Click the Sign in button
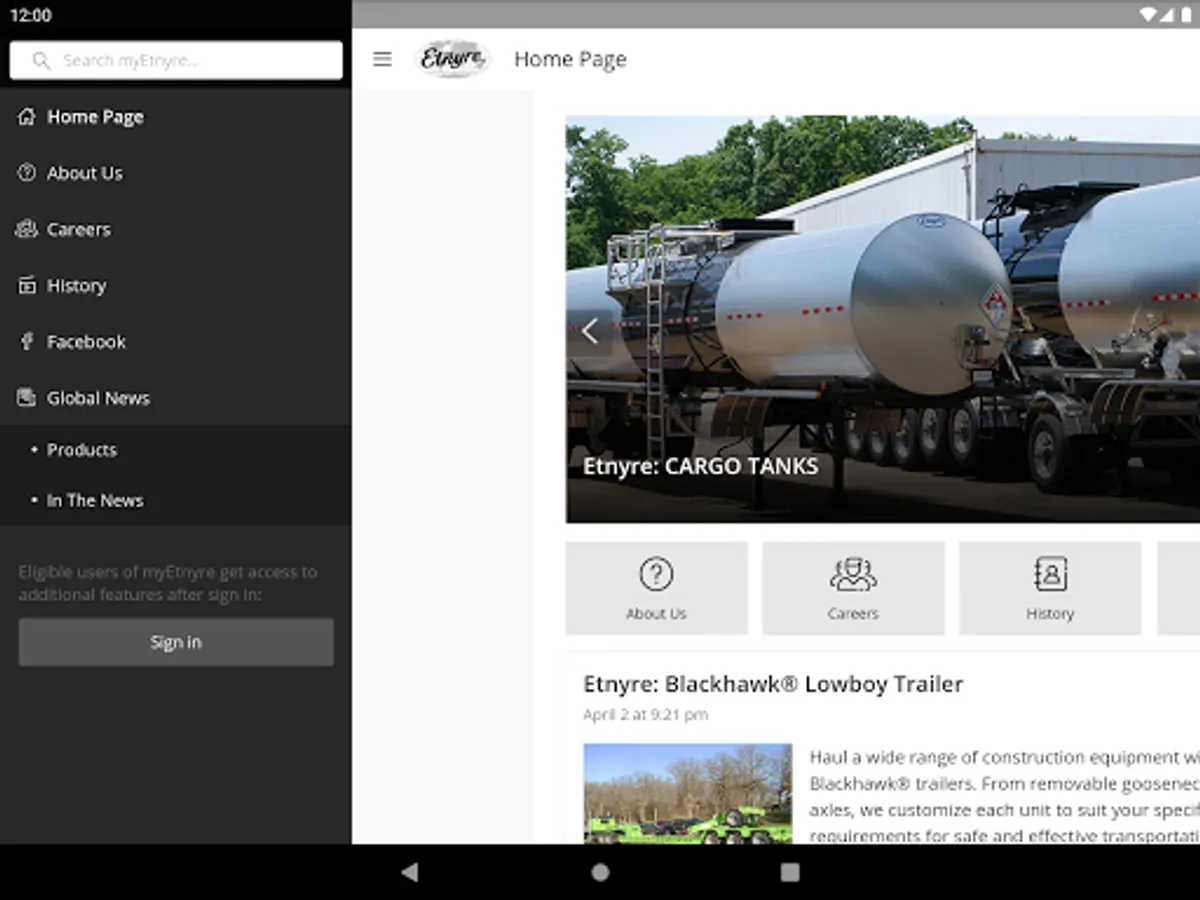Viewport: 1200px width, 900px height. pos(176,642)
